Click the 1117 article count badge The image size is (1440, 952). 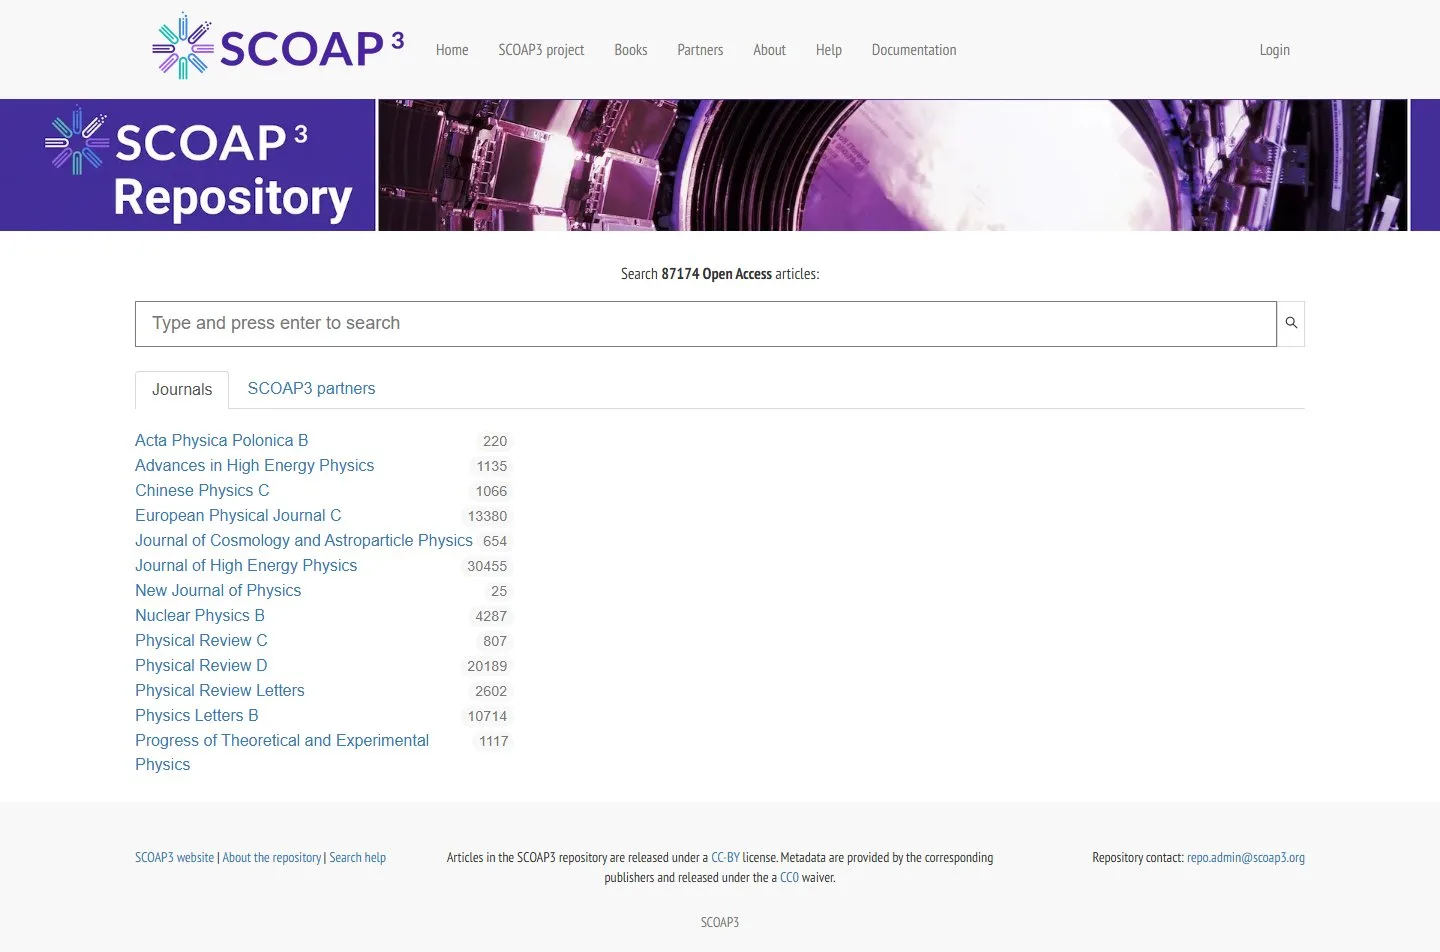click(494, 741)
